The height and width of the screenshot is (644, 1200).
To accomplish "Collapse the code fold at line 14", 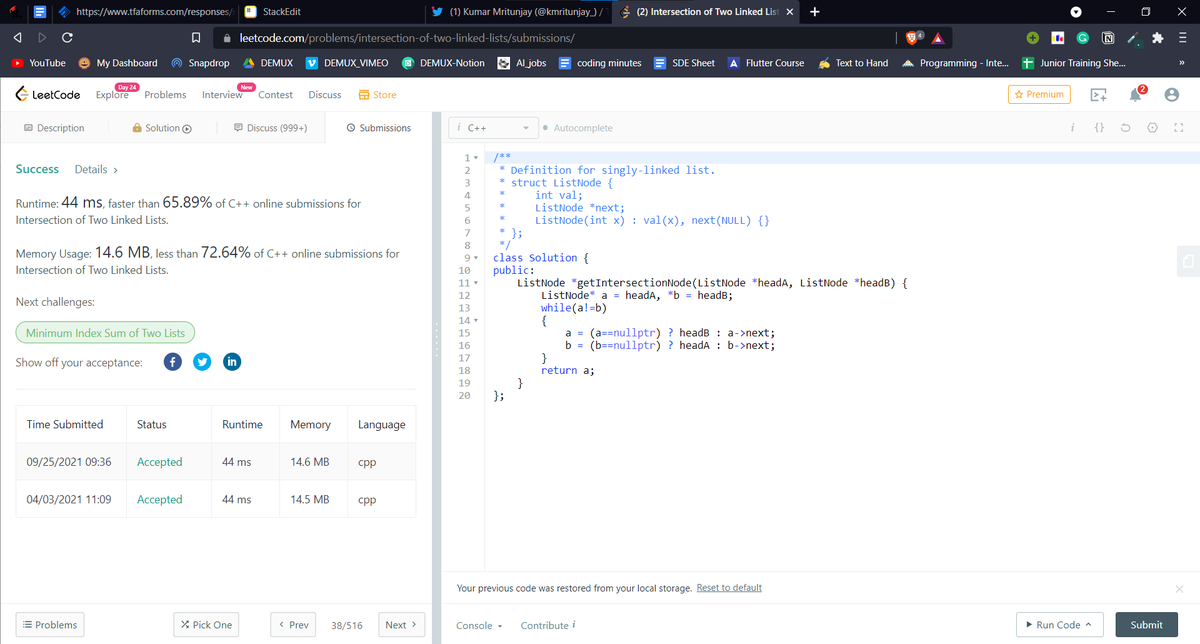I will coord(478,320).
